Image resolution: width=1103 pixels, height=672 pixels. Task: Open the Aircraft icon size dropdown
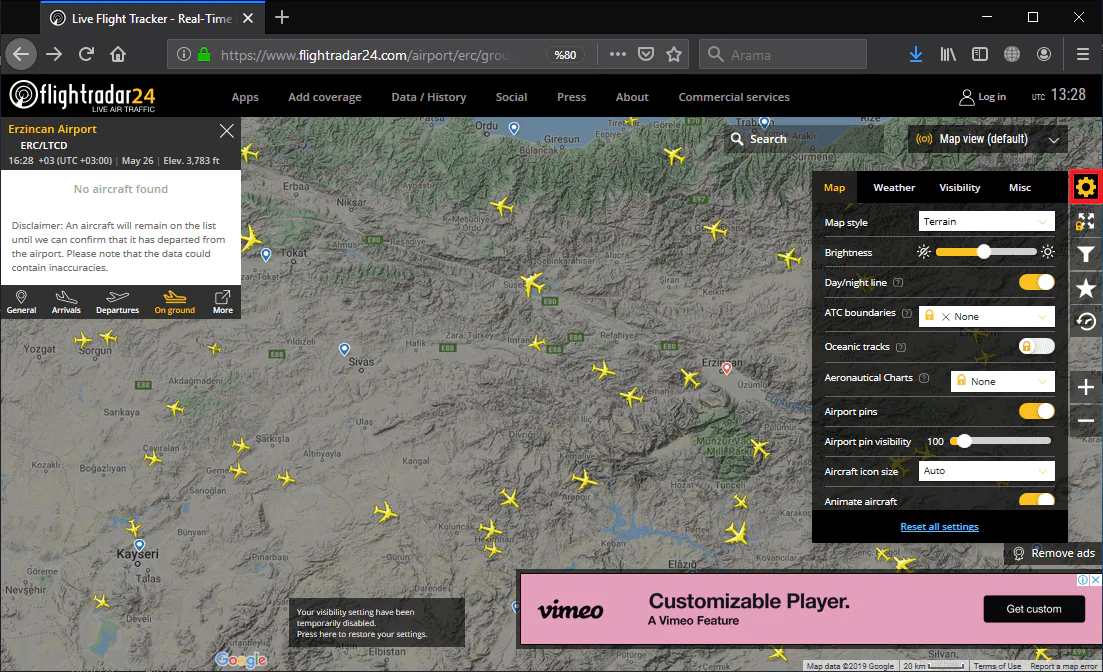click(986, 470)
